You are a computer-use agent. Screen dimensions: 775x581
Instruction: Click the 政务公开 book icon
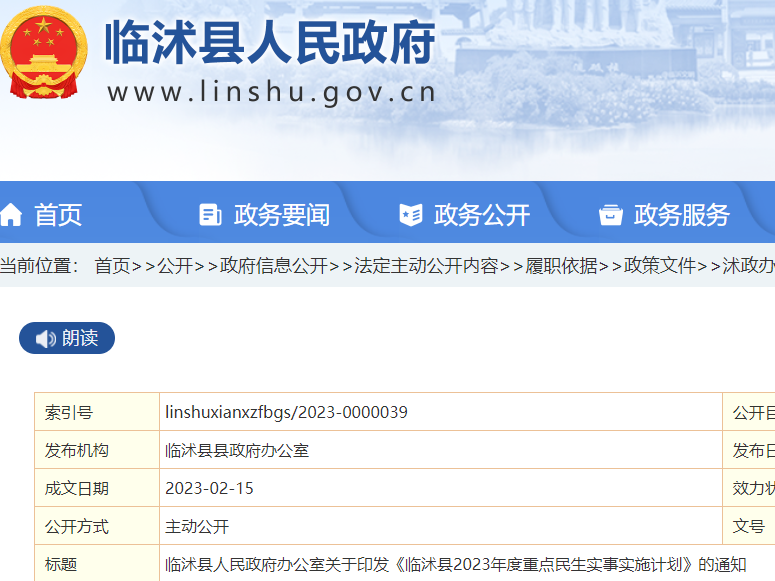click(410, 214)
